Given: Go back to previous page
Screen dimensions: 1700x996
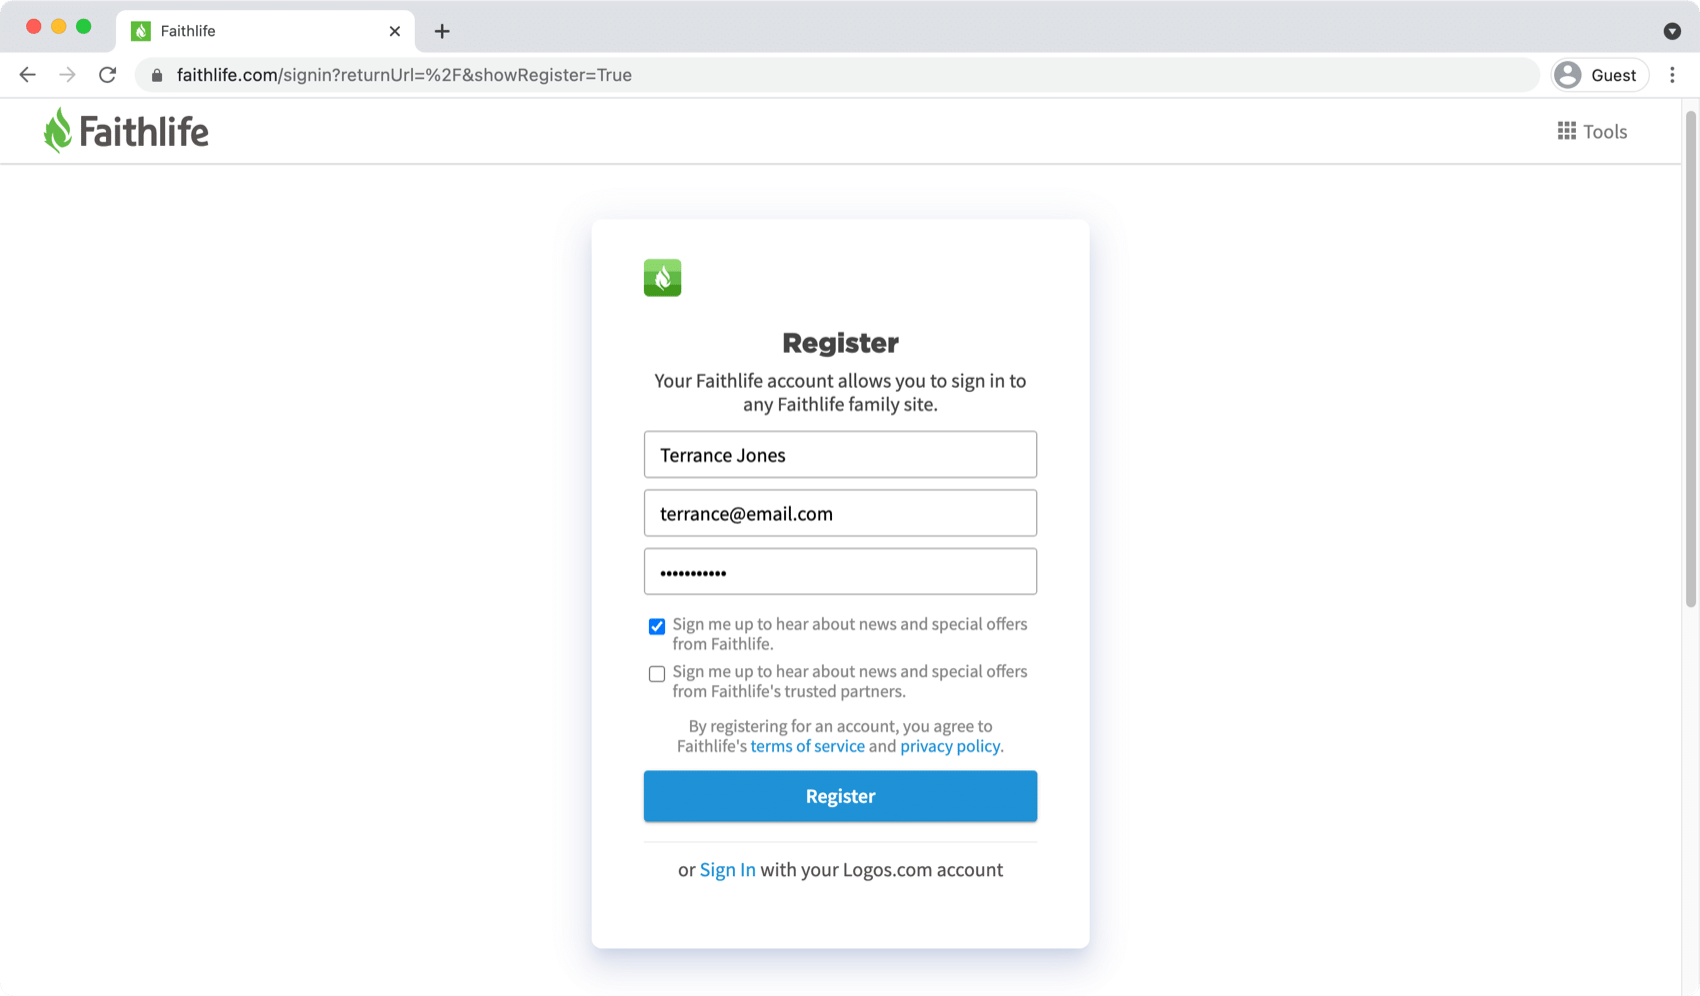Looking at the screenshot, I should coord(27,75).
